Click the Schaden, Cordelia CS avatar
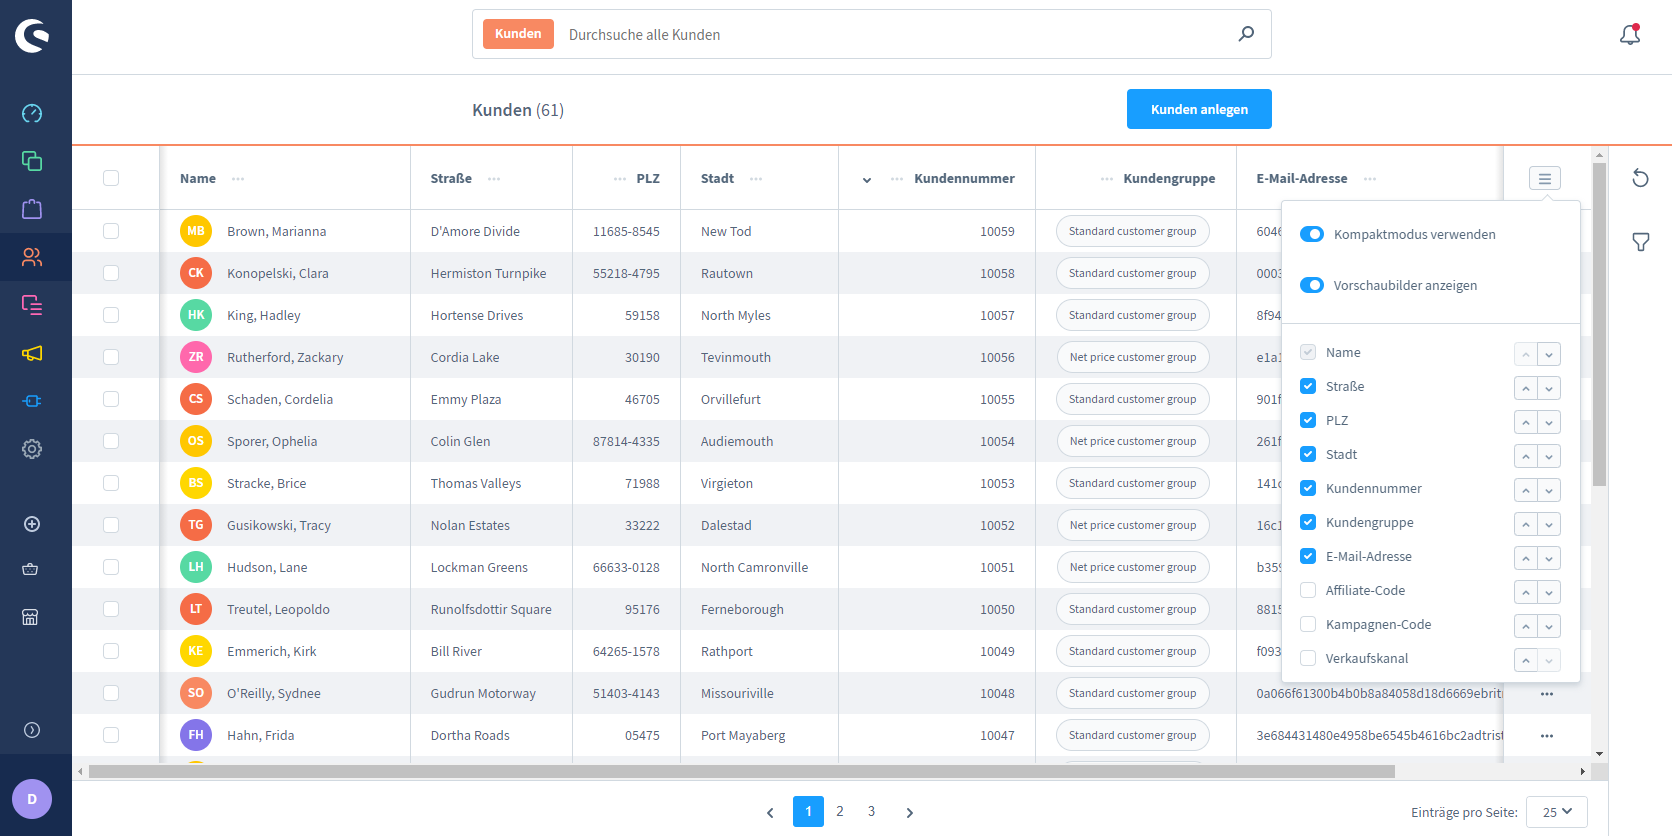Viewport: 1672px width, 836px height. pos(196,399)
